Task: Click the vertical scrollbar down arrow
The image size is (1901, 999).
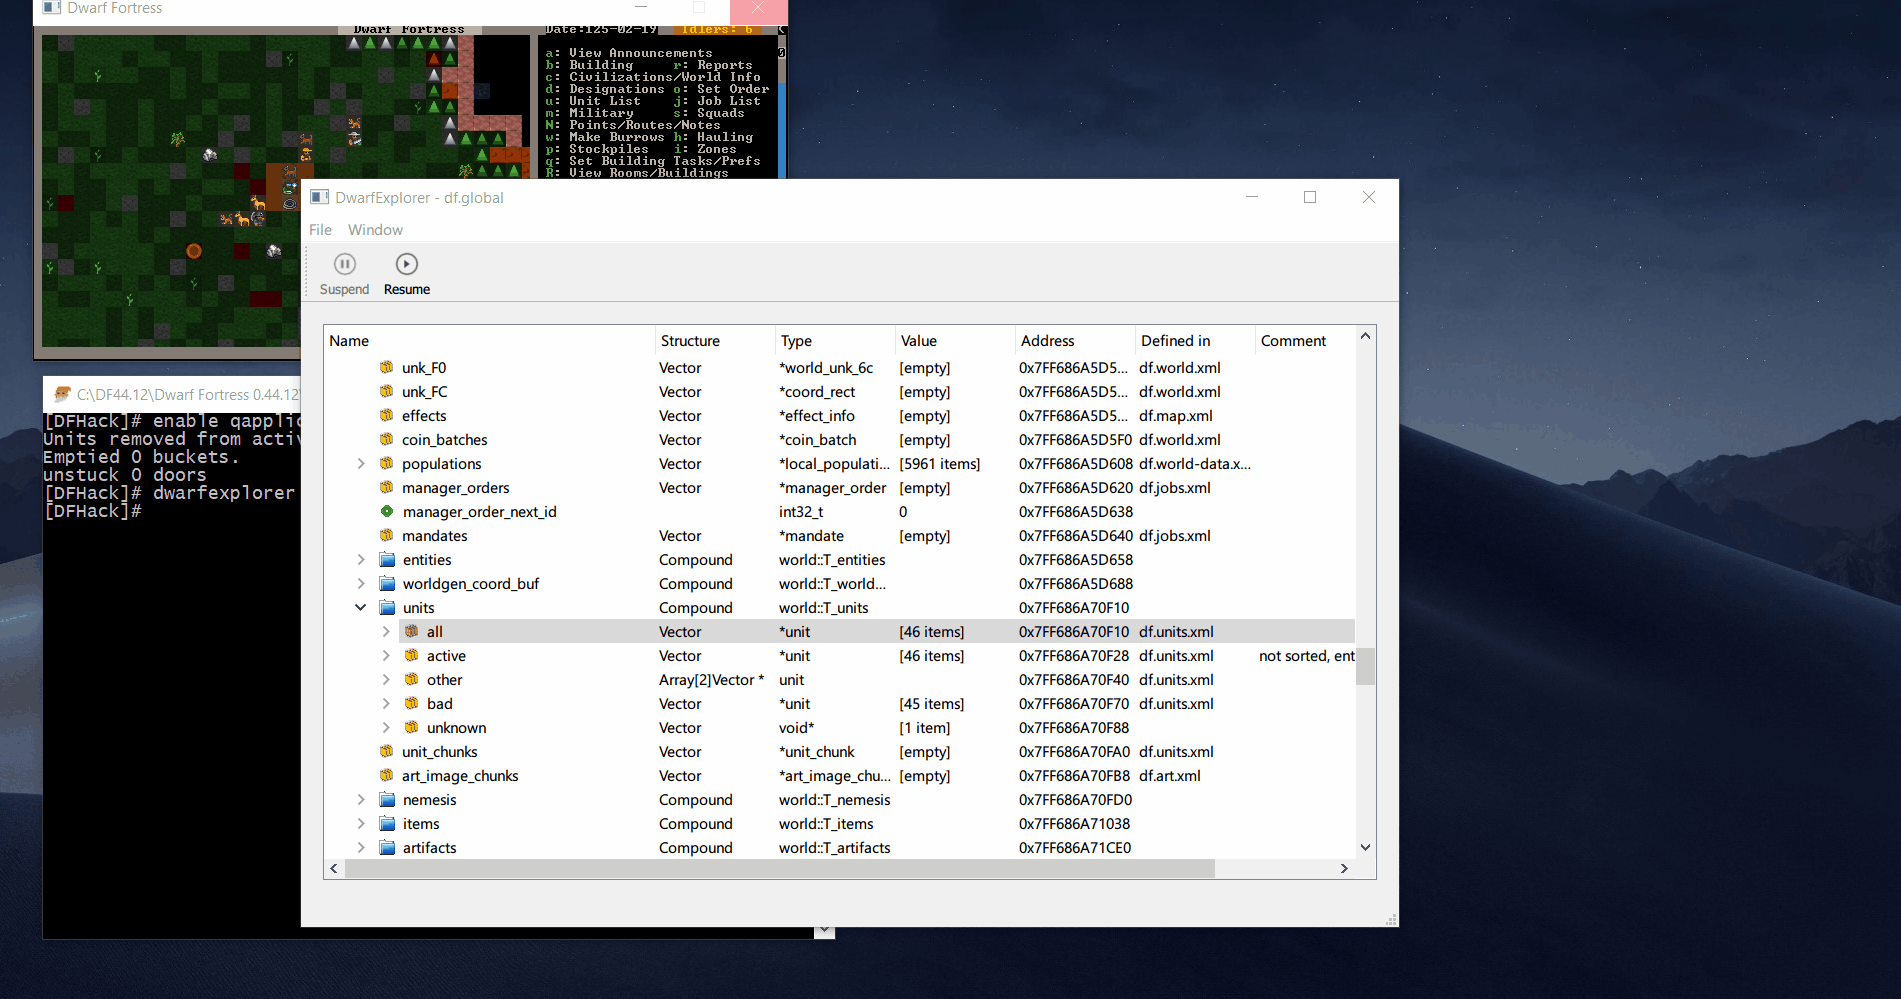Action: tap(1365, 848)
